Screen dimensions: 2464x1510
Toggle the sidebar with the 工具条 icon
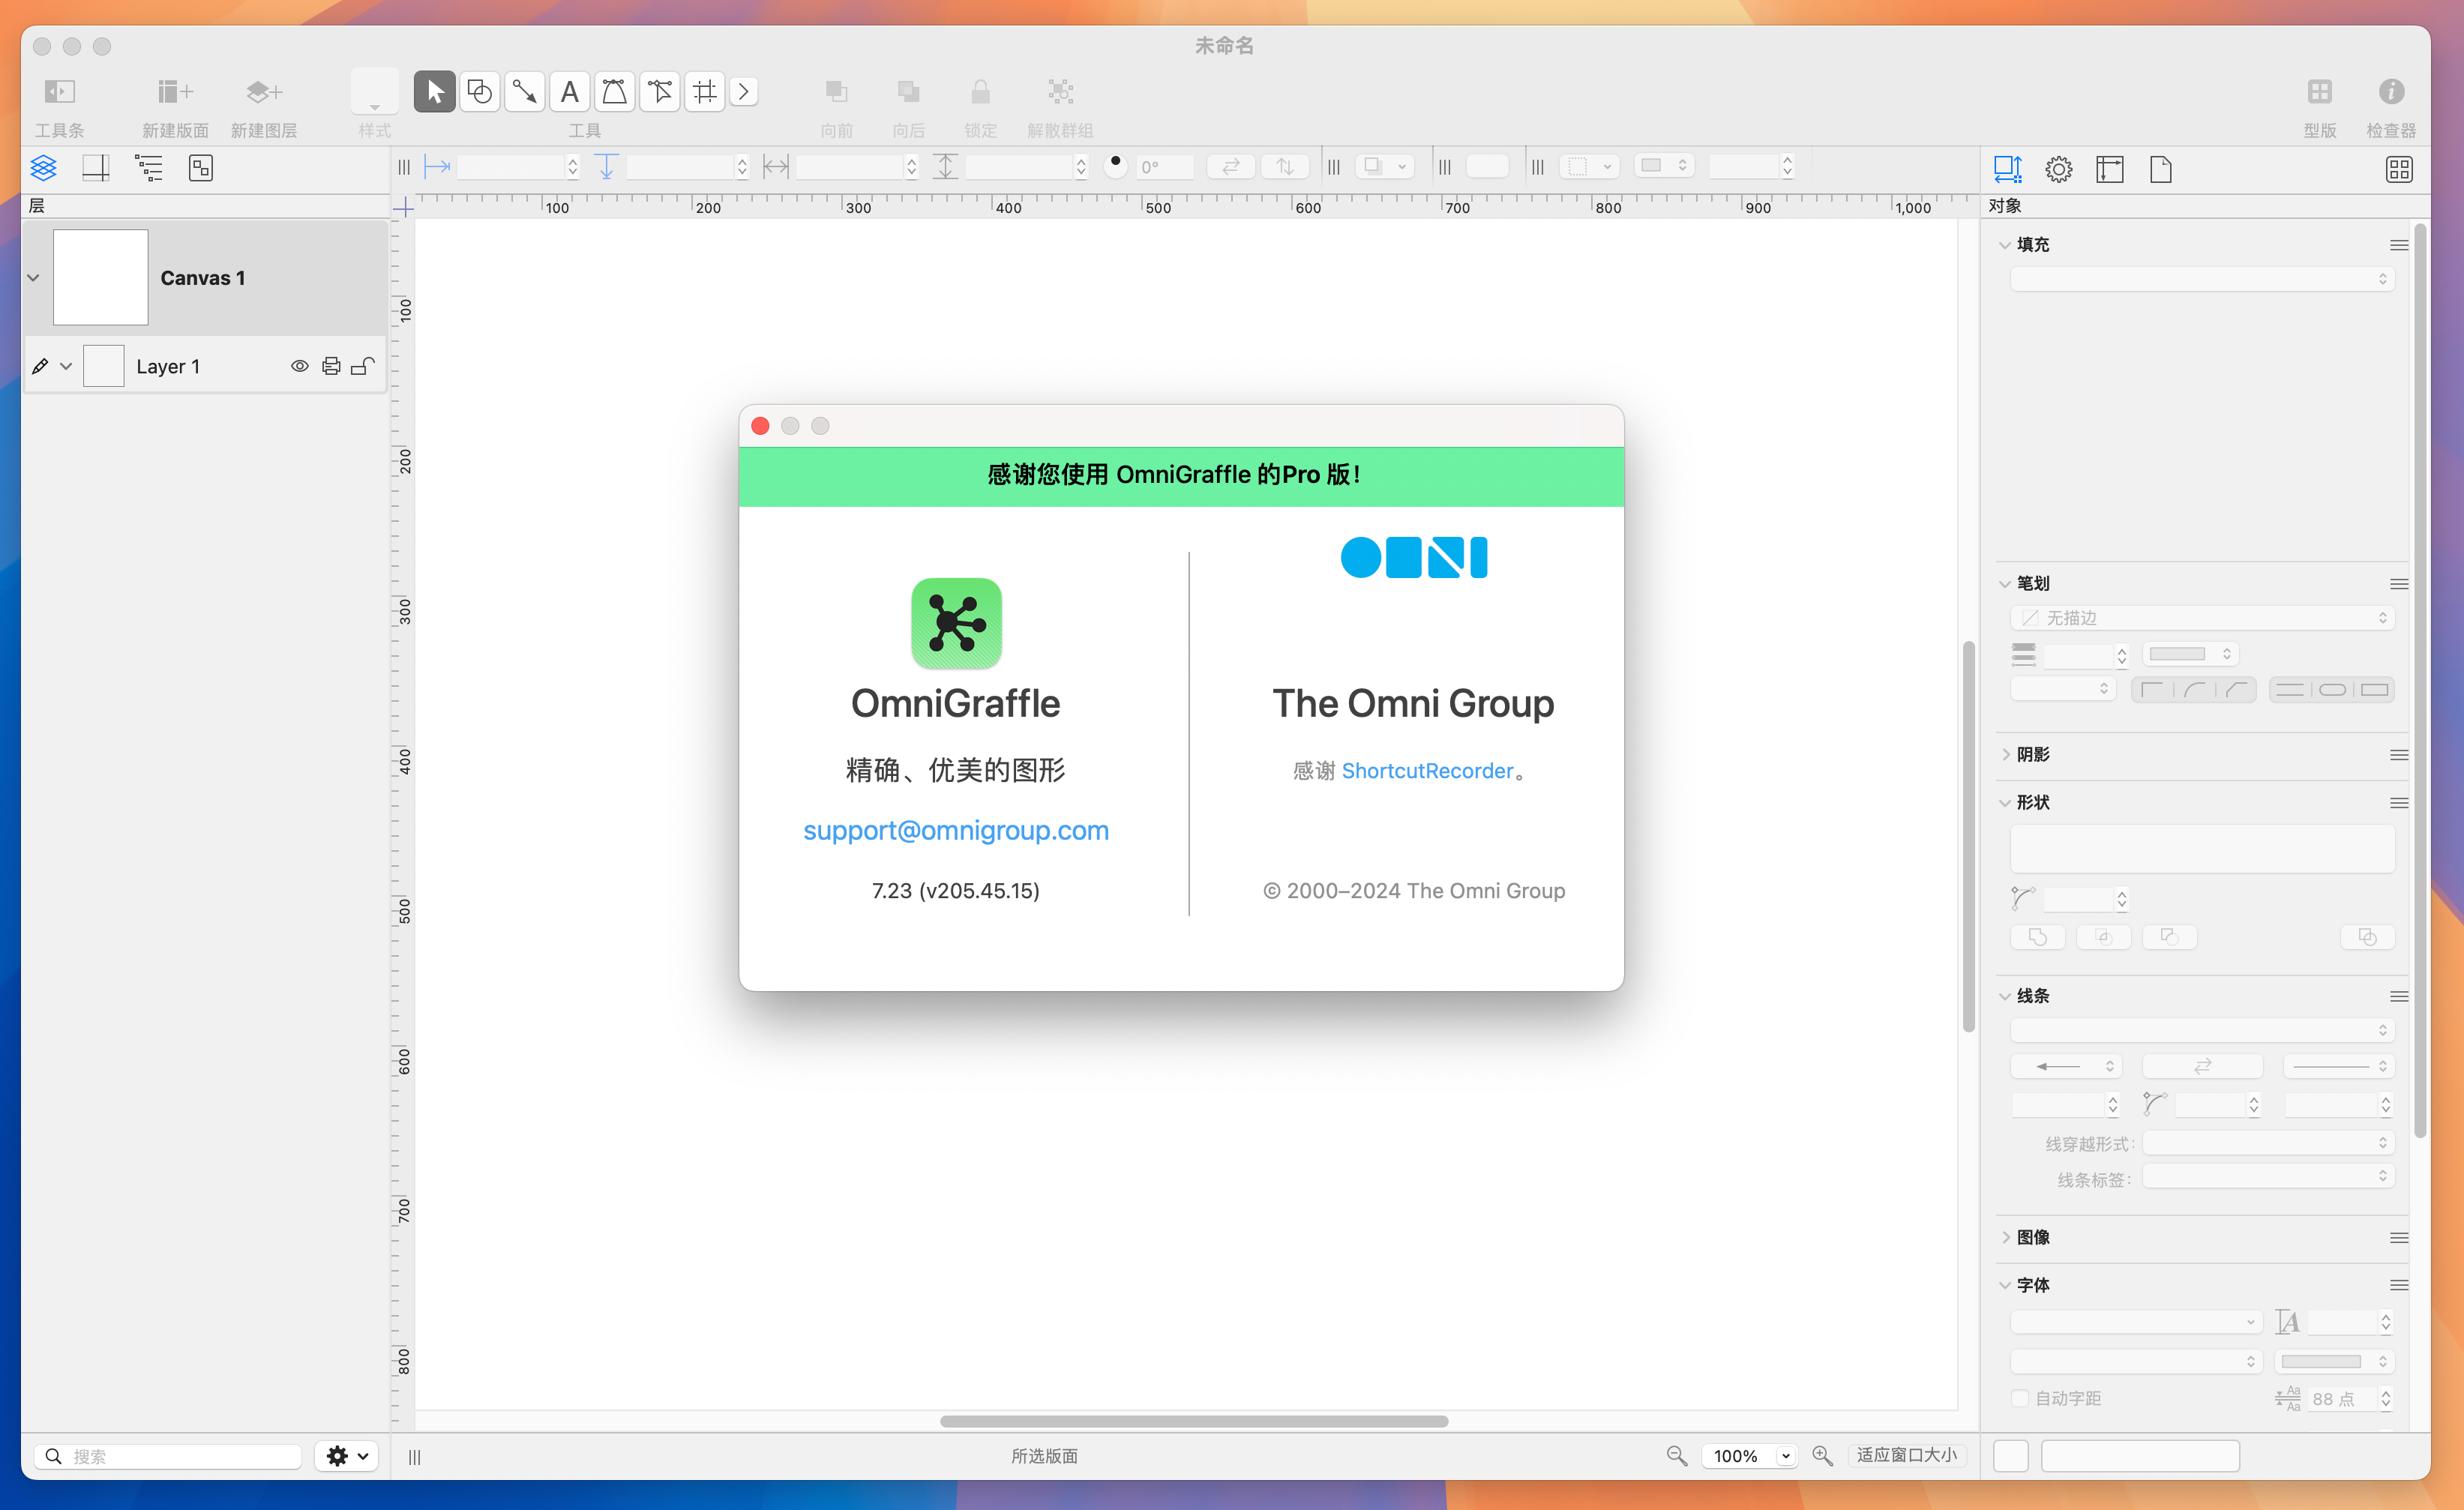click(59, 92)
